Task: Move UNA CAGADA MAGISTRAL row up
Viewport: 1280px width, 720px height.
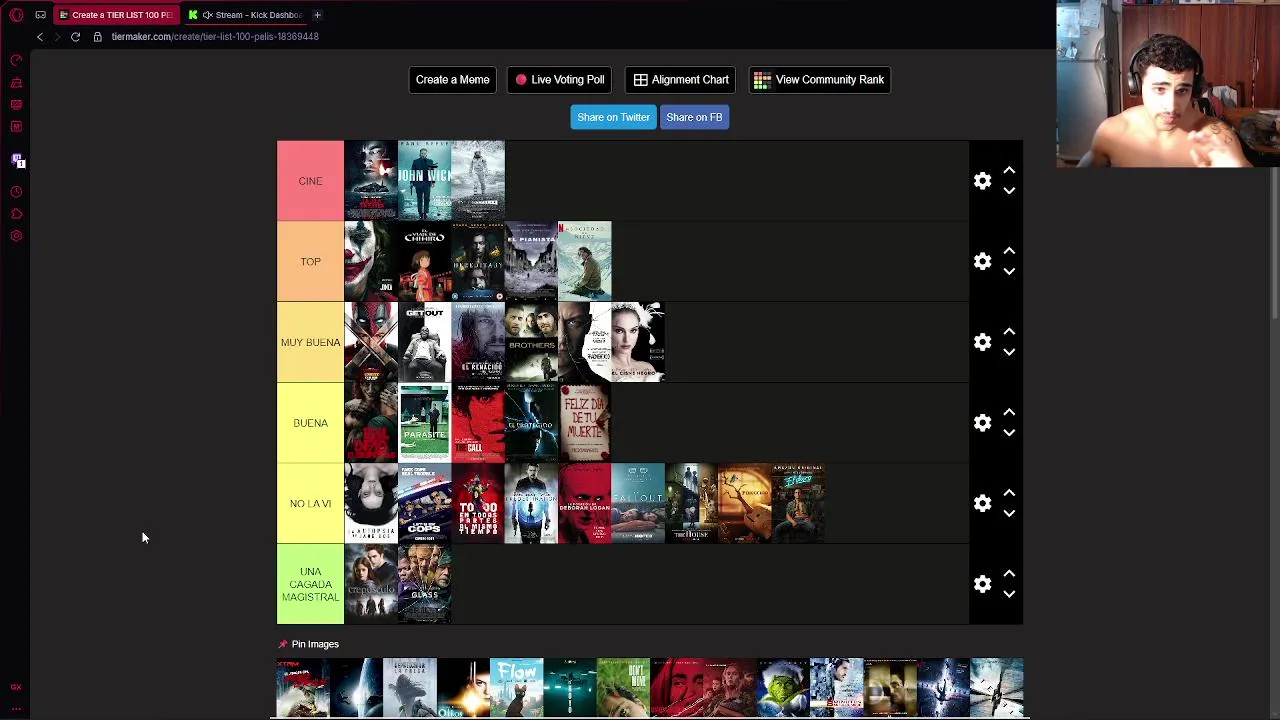Action: click(x=1009, y=574)
